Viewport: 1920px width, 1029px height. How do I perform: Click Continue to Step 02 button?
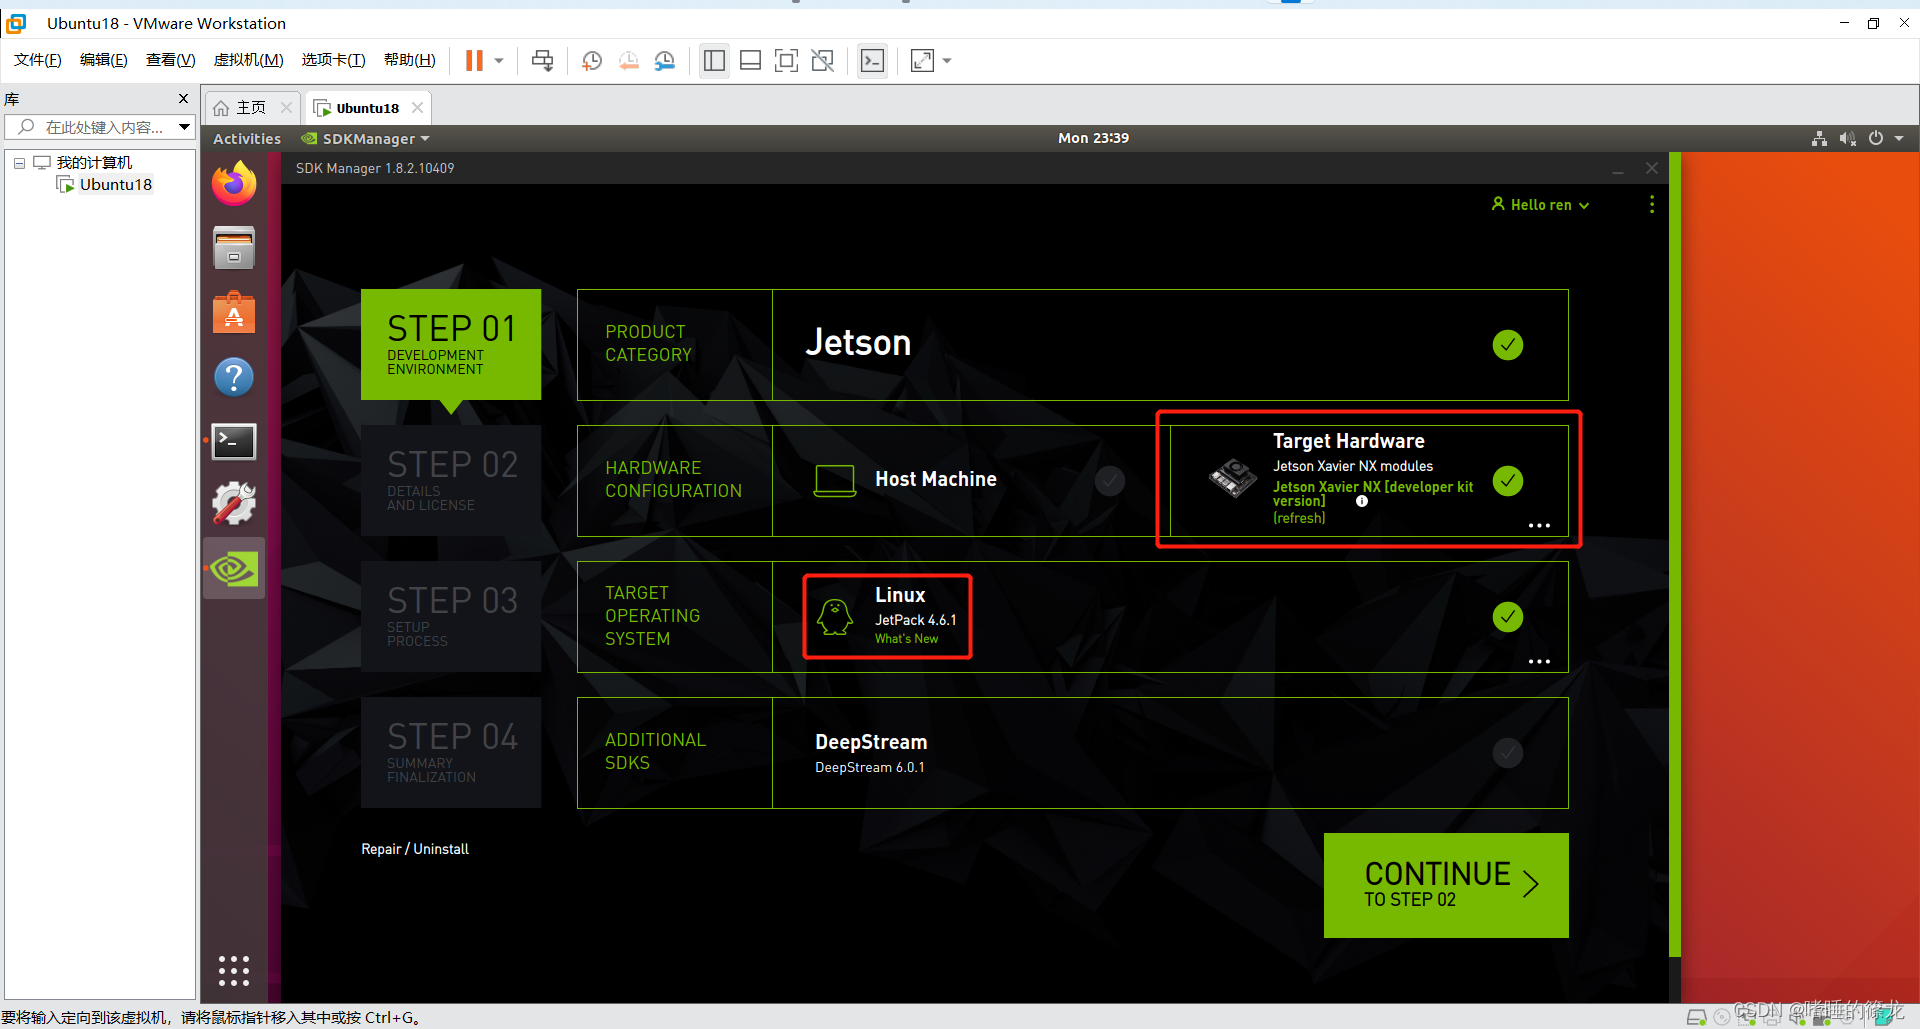click(1446, 885)
